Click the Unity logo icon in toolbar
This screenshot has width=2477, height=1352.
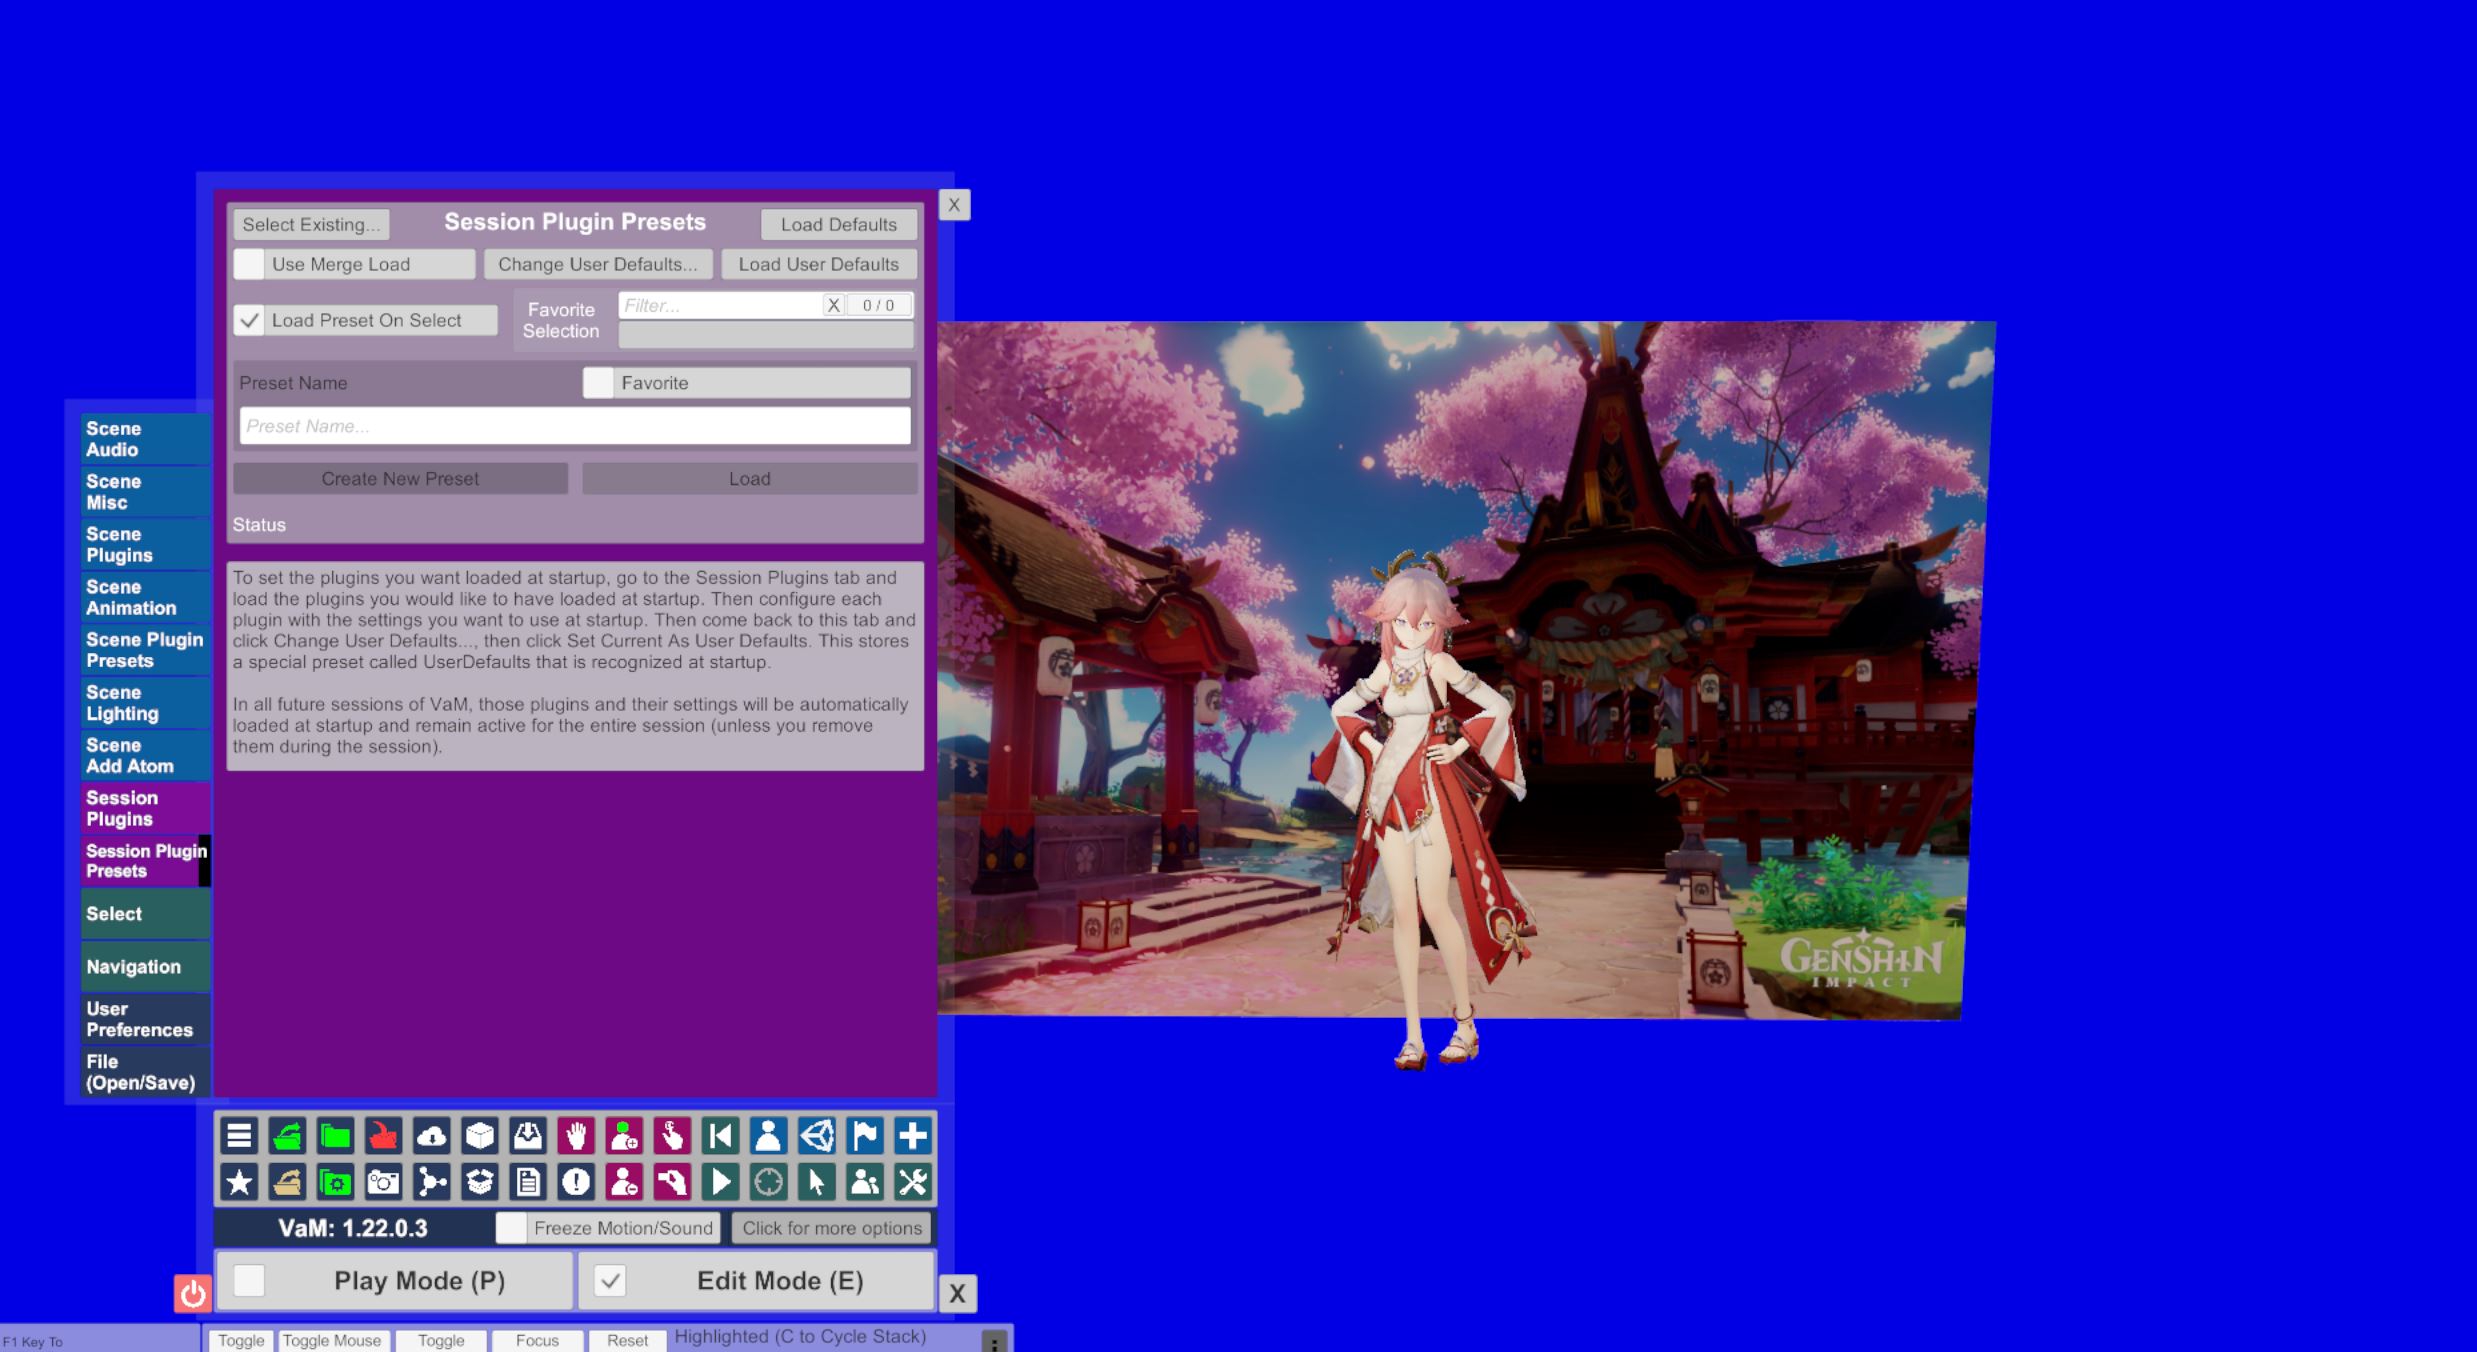(x=816, y=1136)
